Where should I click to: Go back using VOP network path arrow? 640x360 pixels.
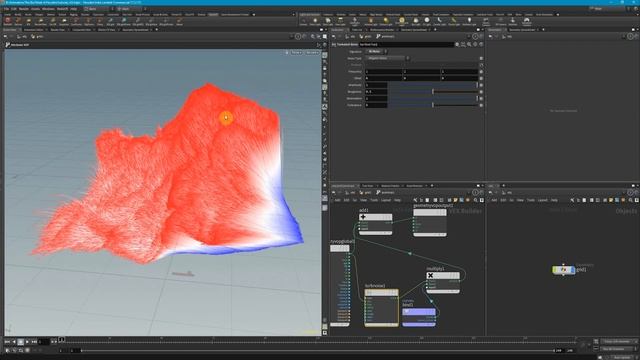(333, 192)
